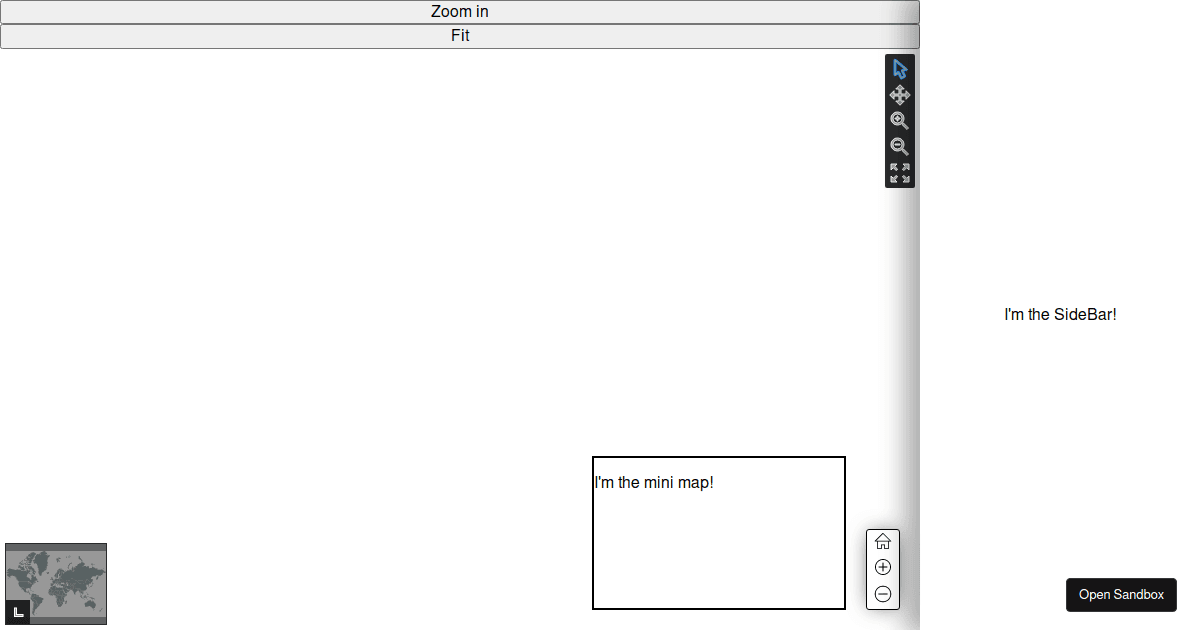Select the blue arrow cursor tool
This screenshot has height=630, width=1200.
900,69
